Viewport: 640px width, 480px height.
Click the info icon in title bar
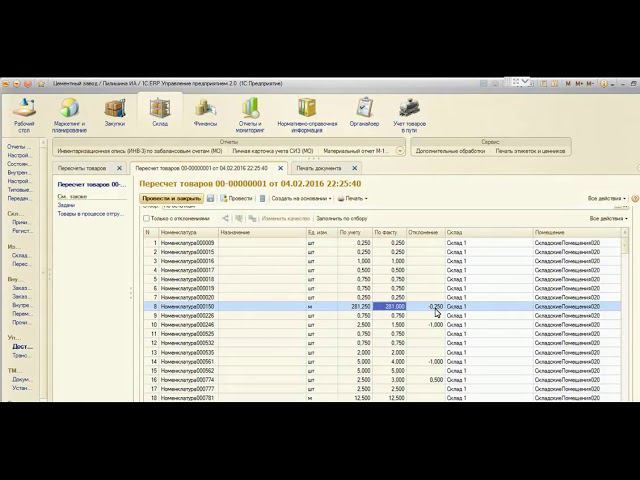[x=604, y=84]
